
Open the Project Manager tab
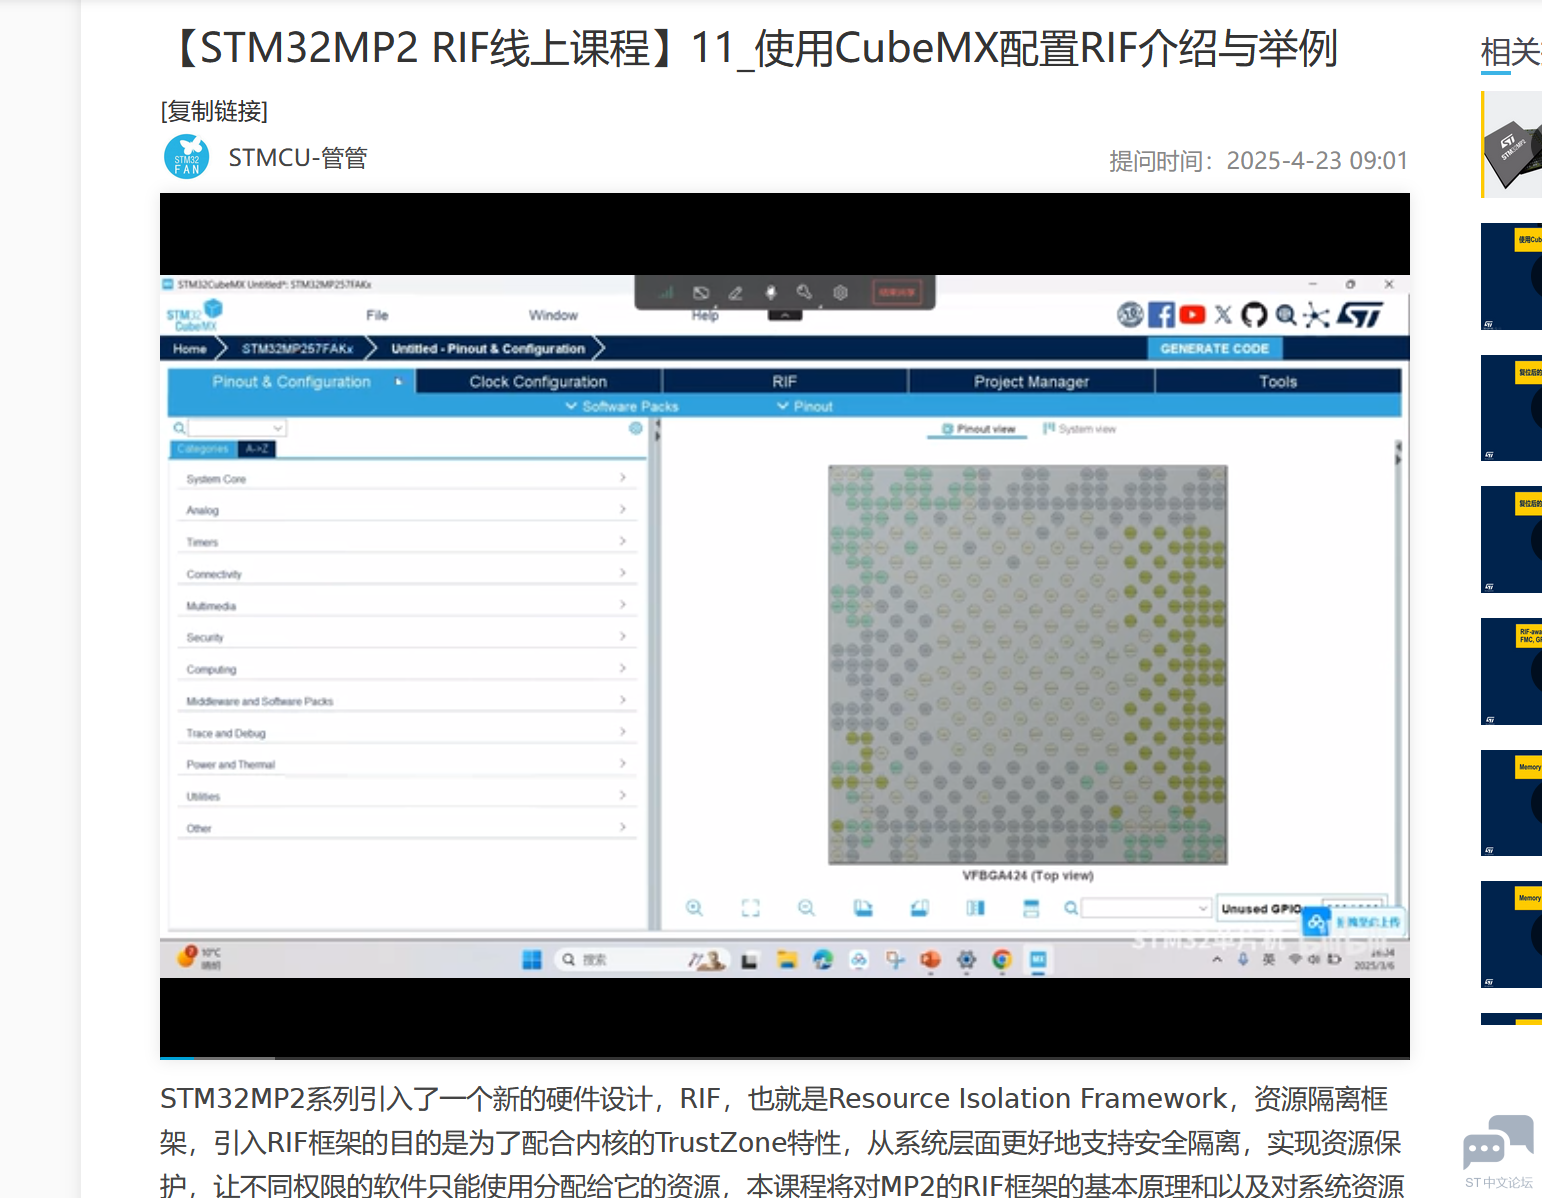pos(1031,381)
